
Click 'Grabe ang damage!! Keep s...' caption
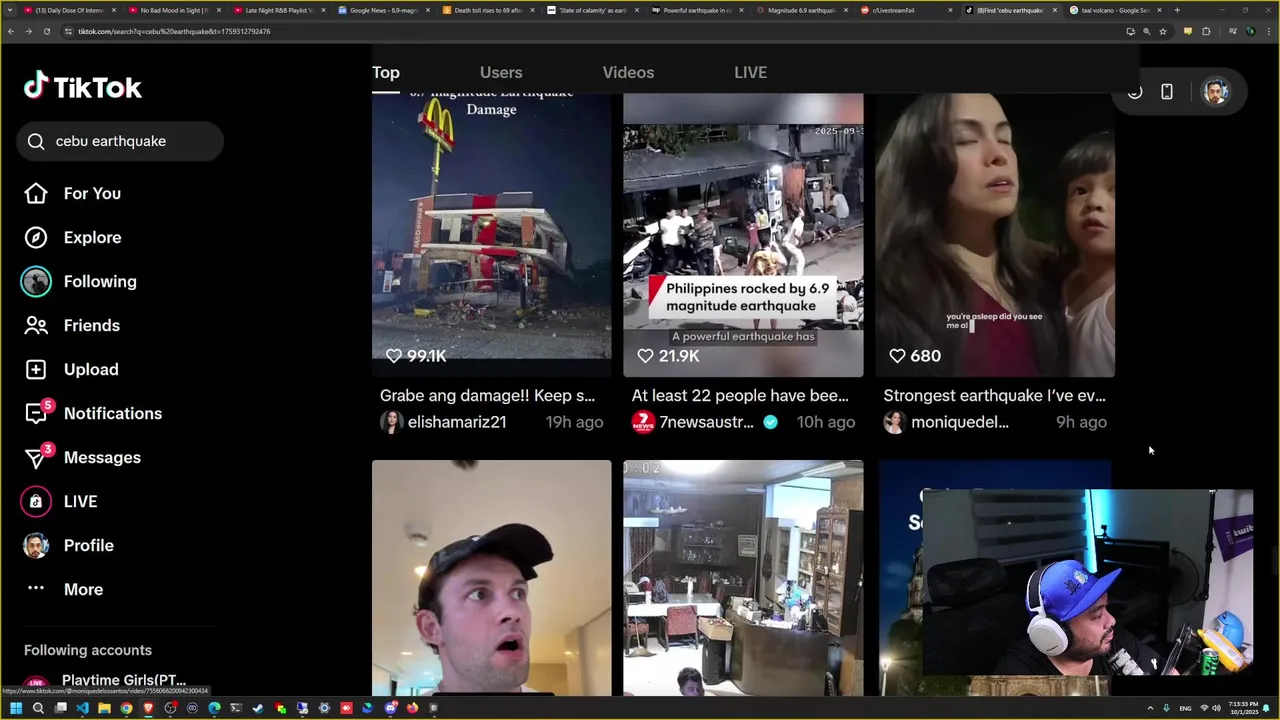(487, 396)
